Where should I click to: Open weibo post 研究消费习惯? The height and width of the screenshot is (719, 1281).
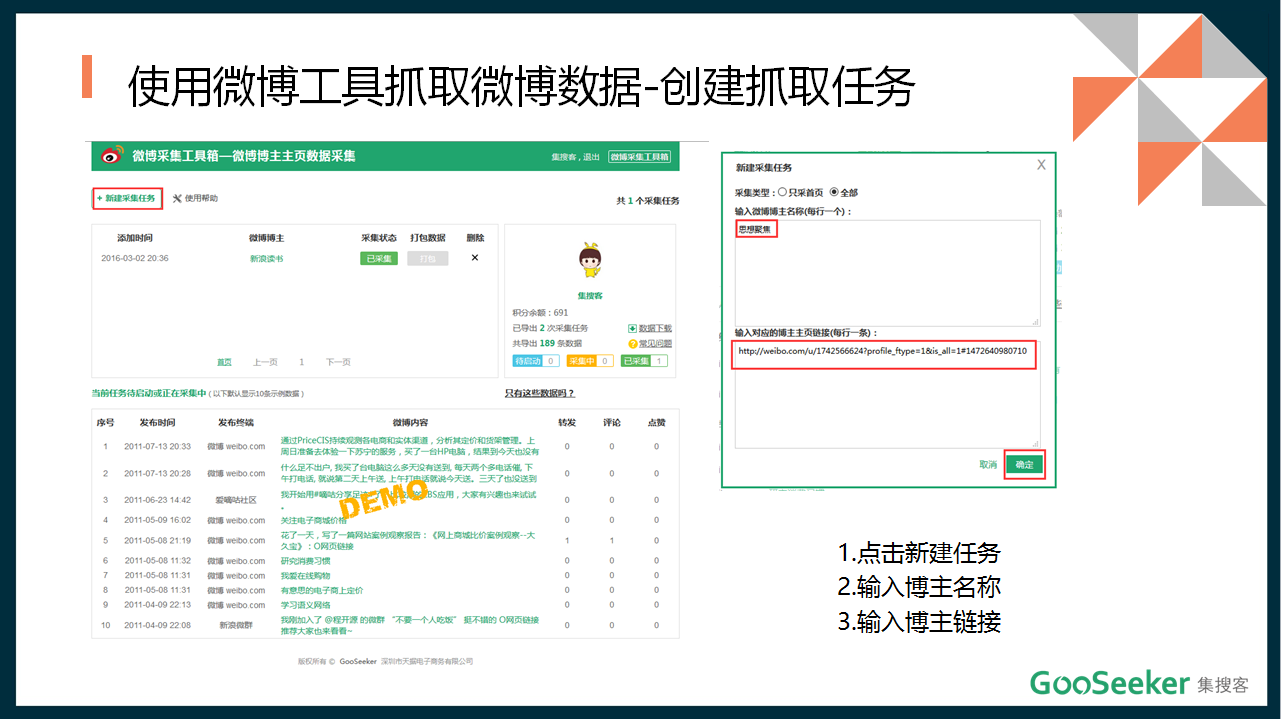305,561
